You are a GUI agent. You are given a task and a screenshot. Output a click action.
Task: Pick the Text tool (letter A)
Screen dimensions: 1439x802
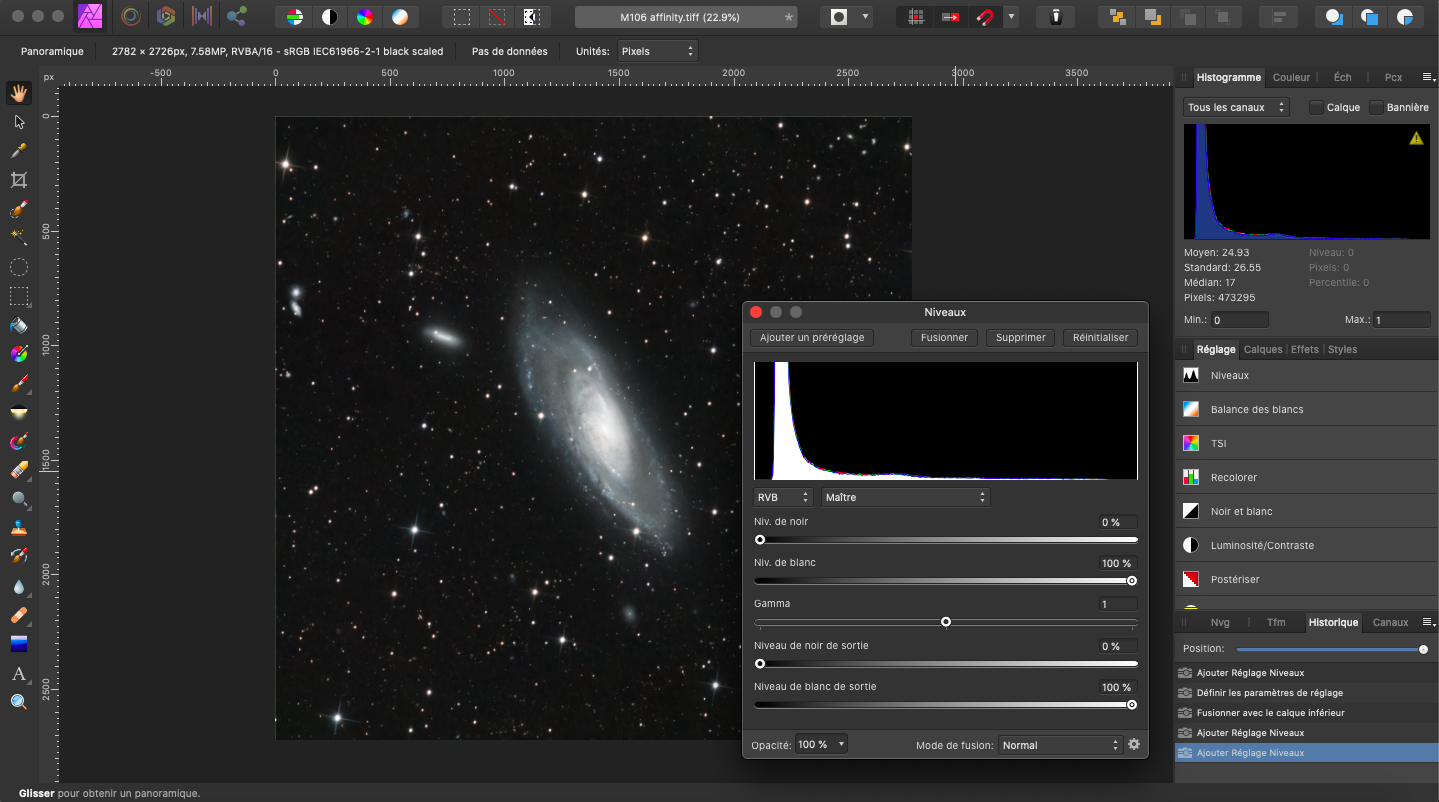(x=18, y=674)
